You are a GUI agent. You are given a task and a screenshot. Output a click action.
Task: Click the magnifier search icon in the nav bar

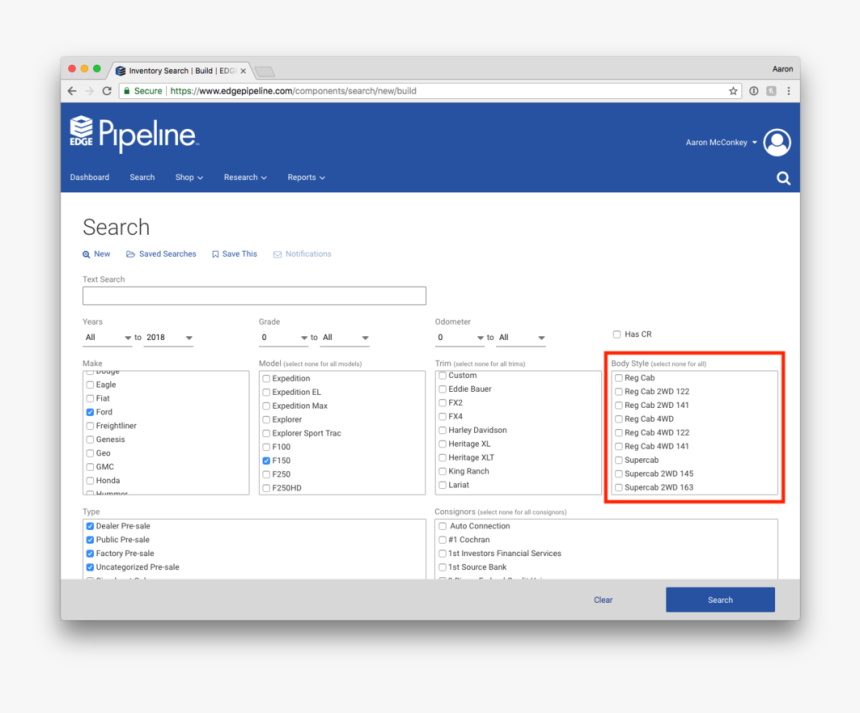pyautogui.click(x=783, y=178)
